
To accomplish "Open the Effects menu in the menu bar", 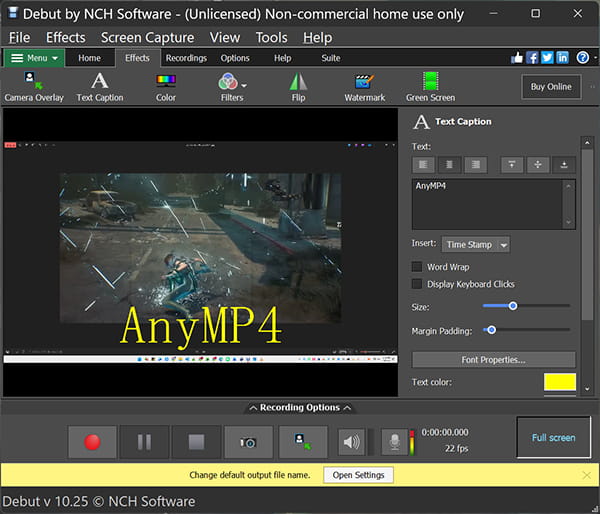I will [66, 38].
